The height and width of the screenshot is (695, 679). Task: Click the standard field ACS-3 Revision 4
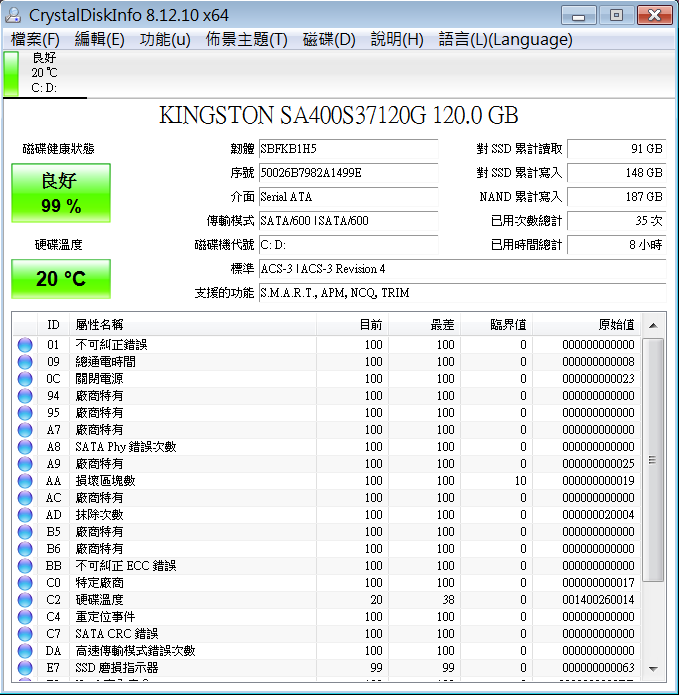point(462,269)
